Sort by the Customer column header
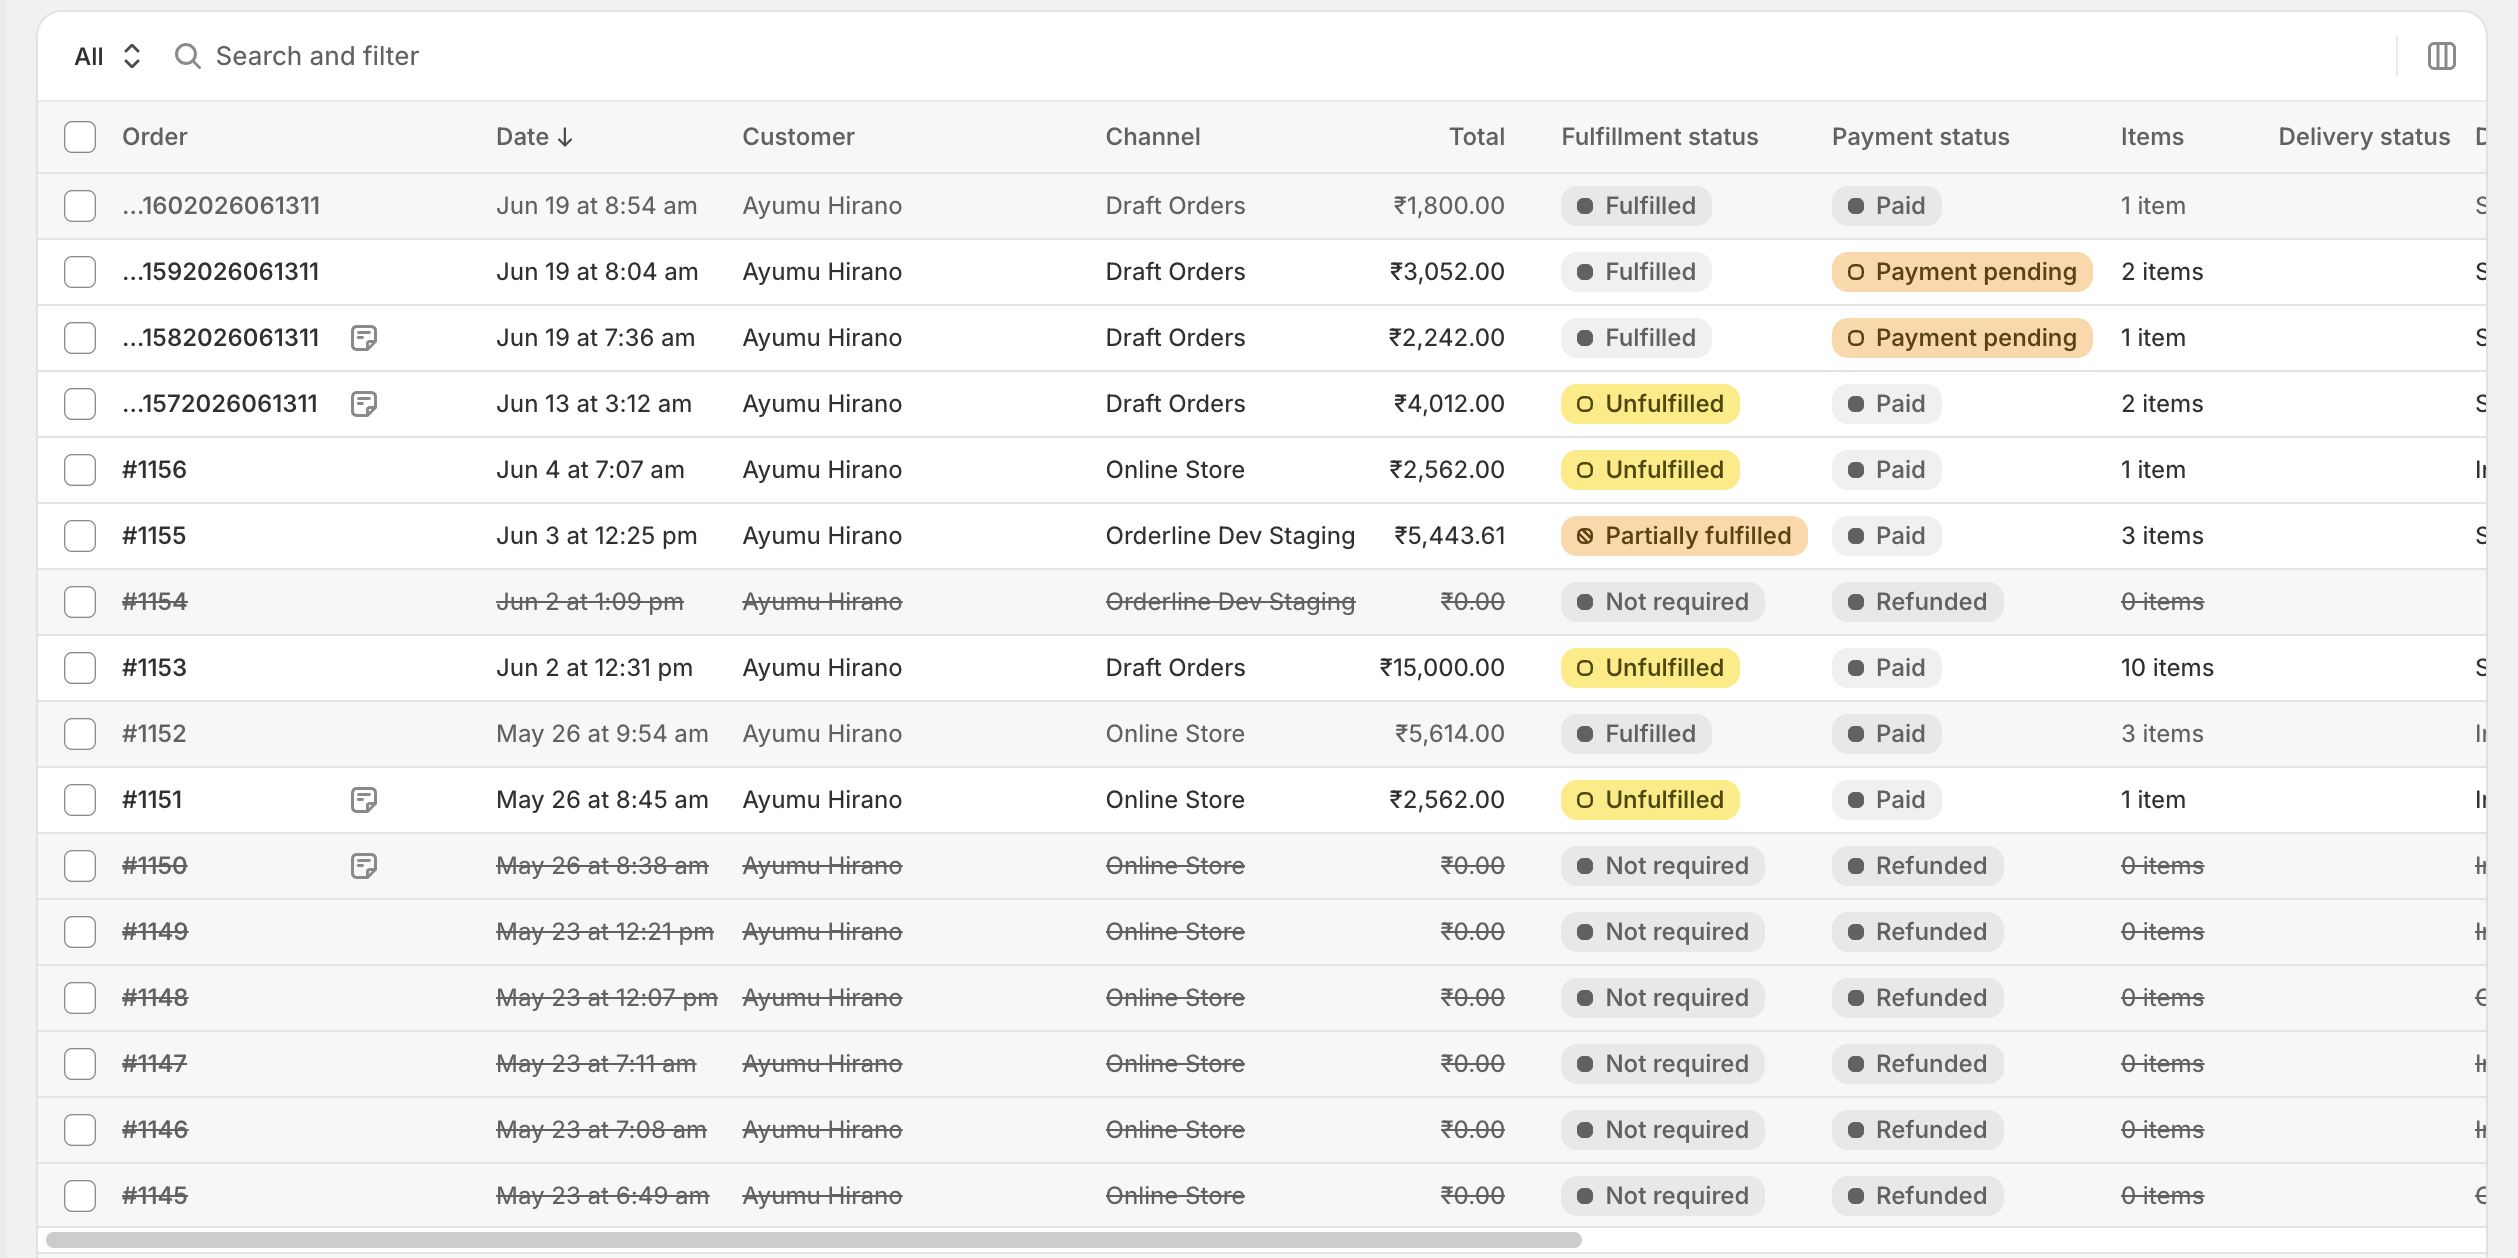The width and height of the screenshot is (2518, 1258). click(798, 137)
